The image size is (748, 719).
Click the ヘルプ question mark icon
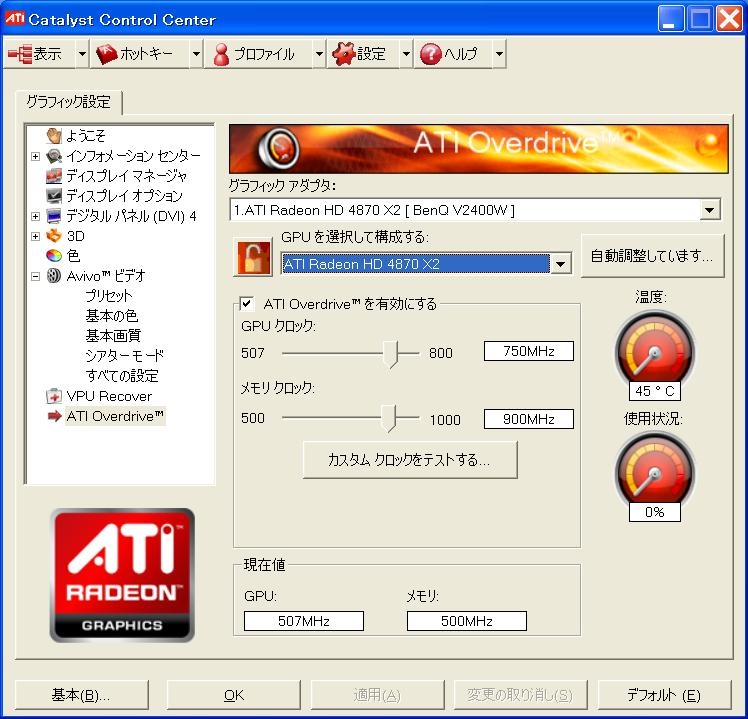[x=430, y=54]
